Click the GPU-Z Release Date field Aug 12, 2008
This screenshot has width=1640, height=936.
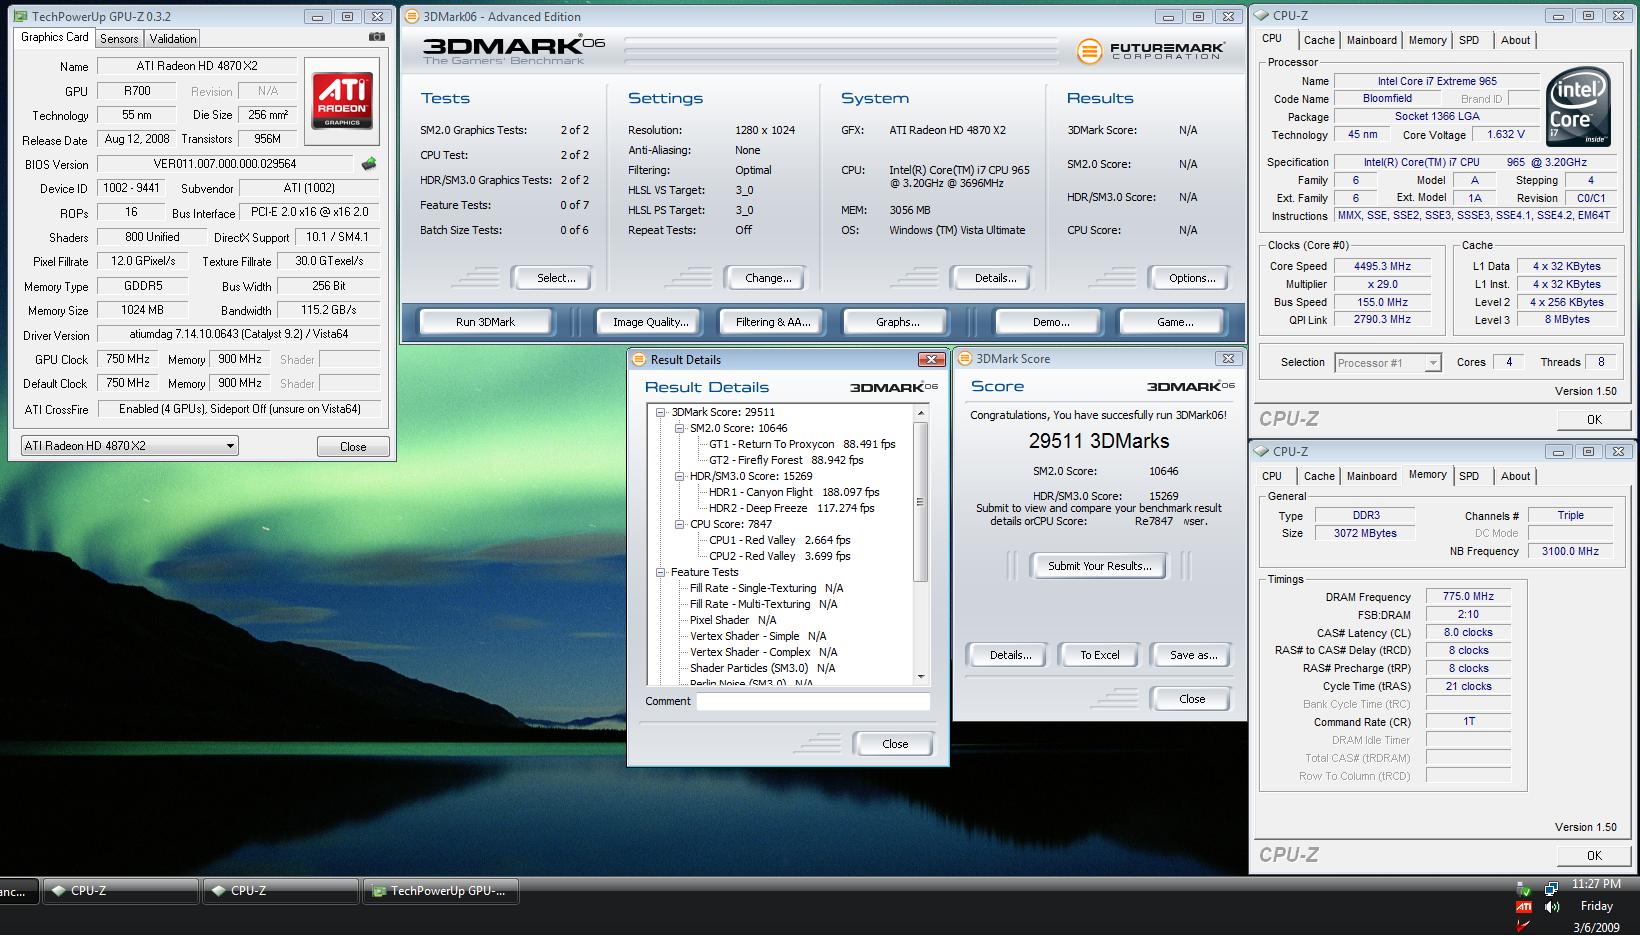pyautogui.click(x=137, y=139)
